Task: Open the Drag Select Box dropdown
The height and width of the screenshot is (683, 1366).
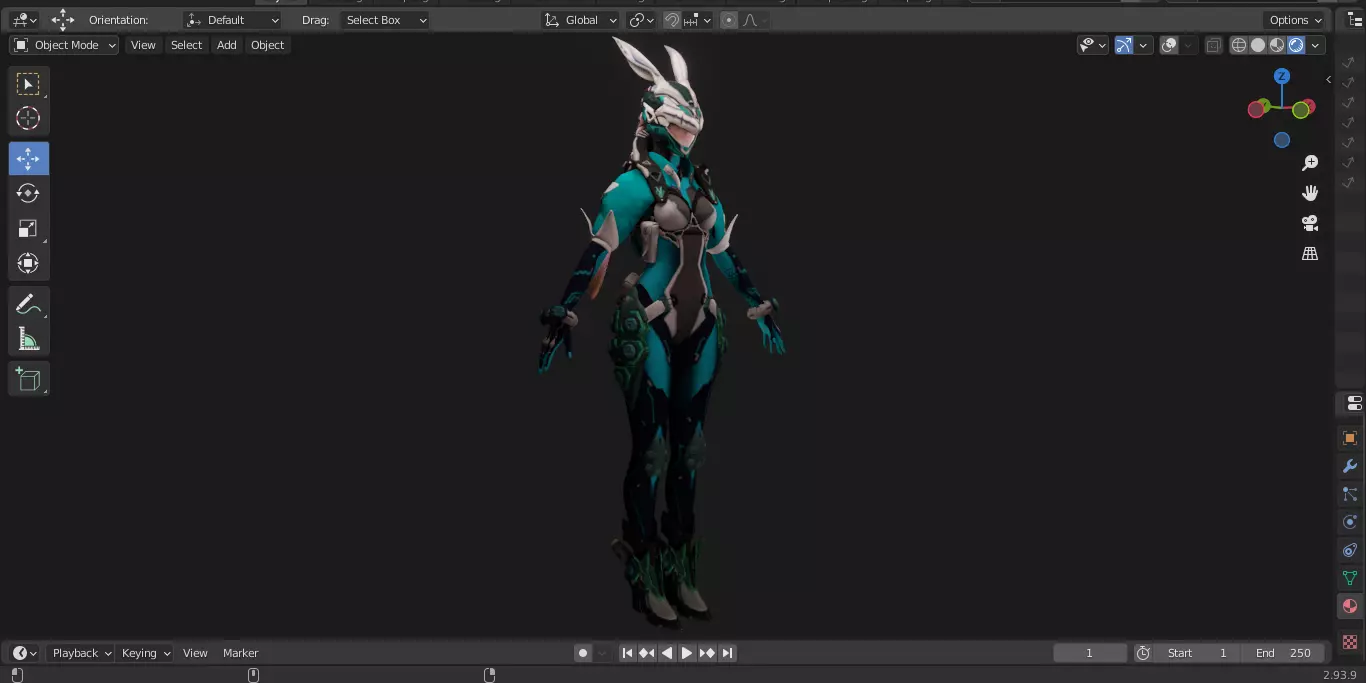Action: [385, 20]
